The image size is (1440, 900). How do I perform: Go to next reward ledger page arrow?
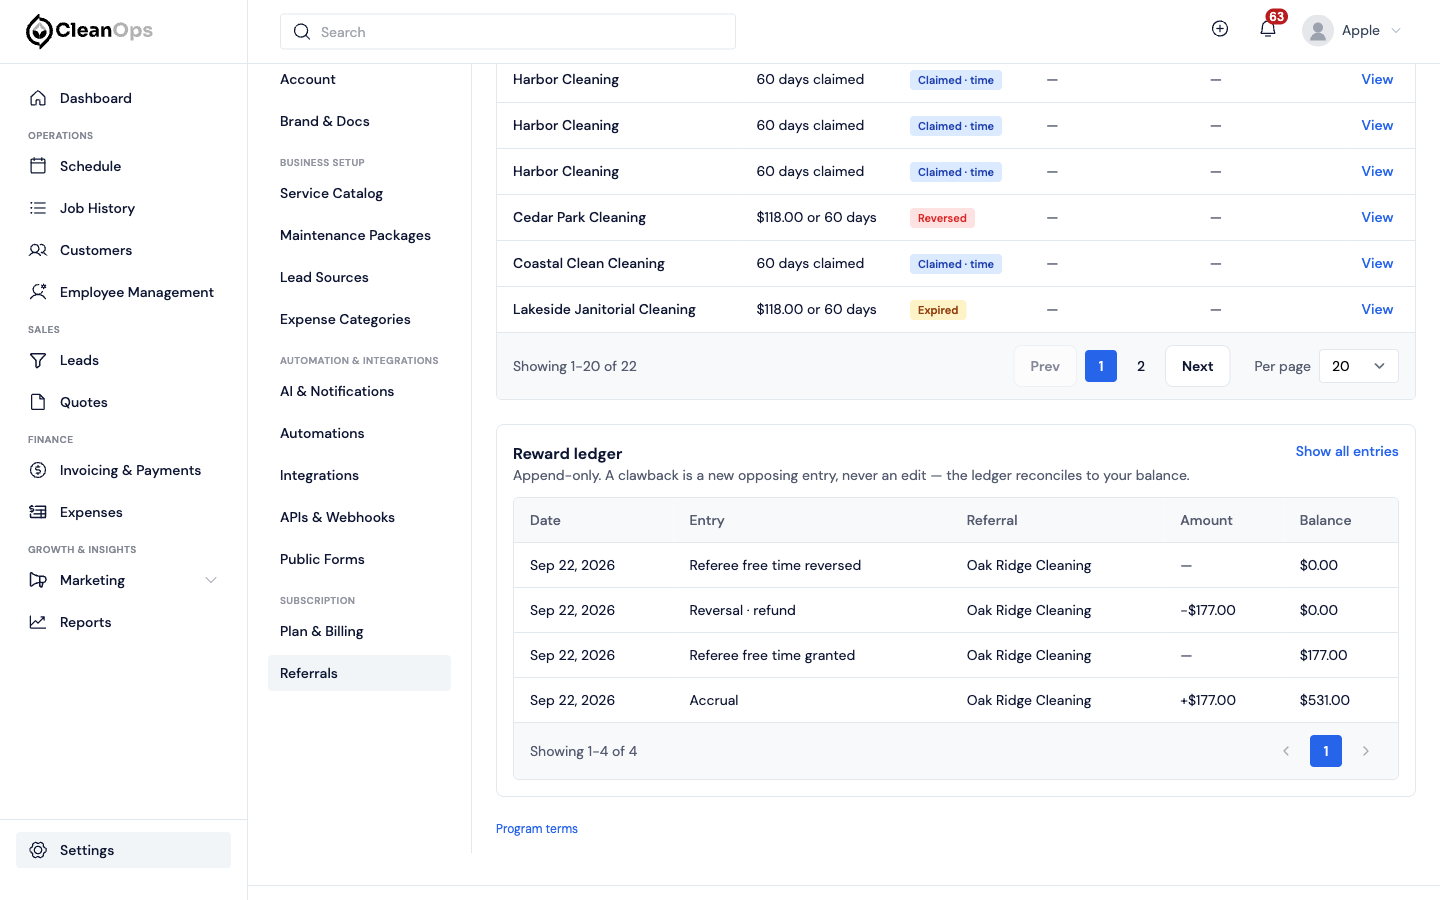[1366, 751]
